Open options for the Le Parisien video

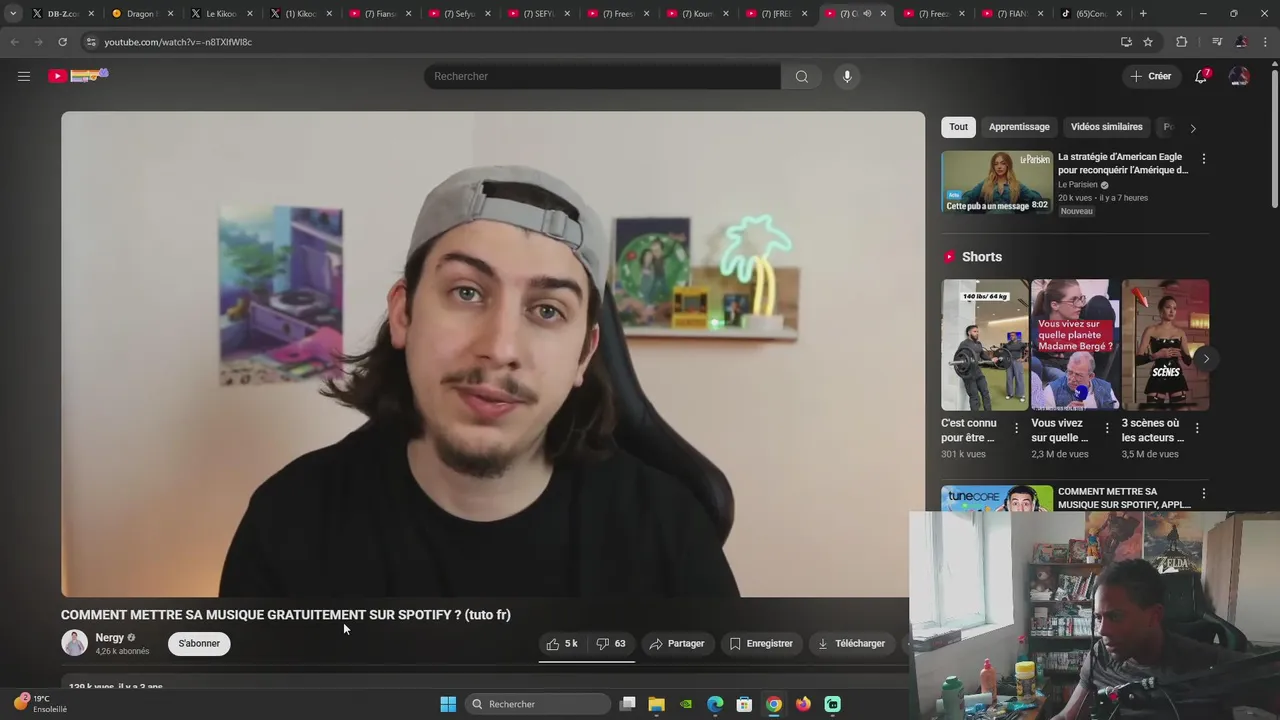pos(1203,159)
